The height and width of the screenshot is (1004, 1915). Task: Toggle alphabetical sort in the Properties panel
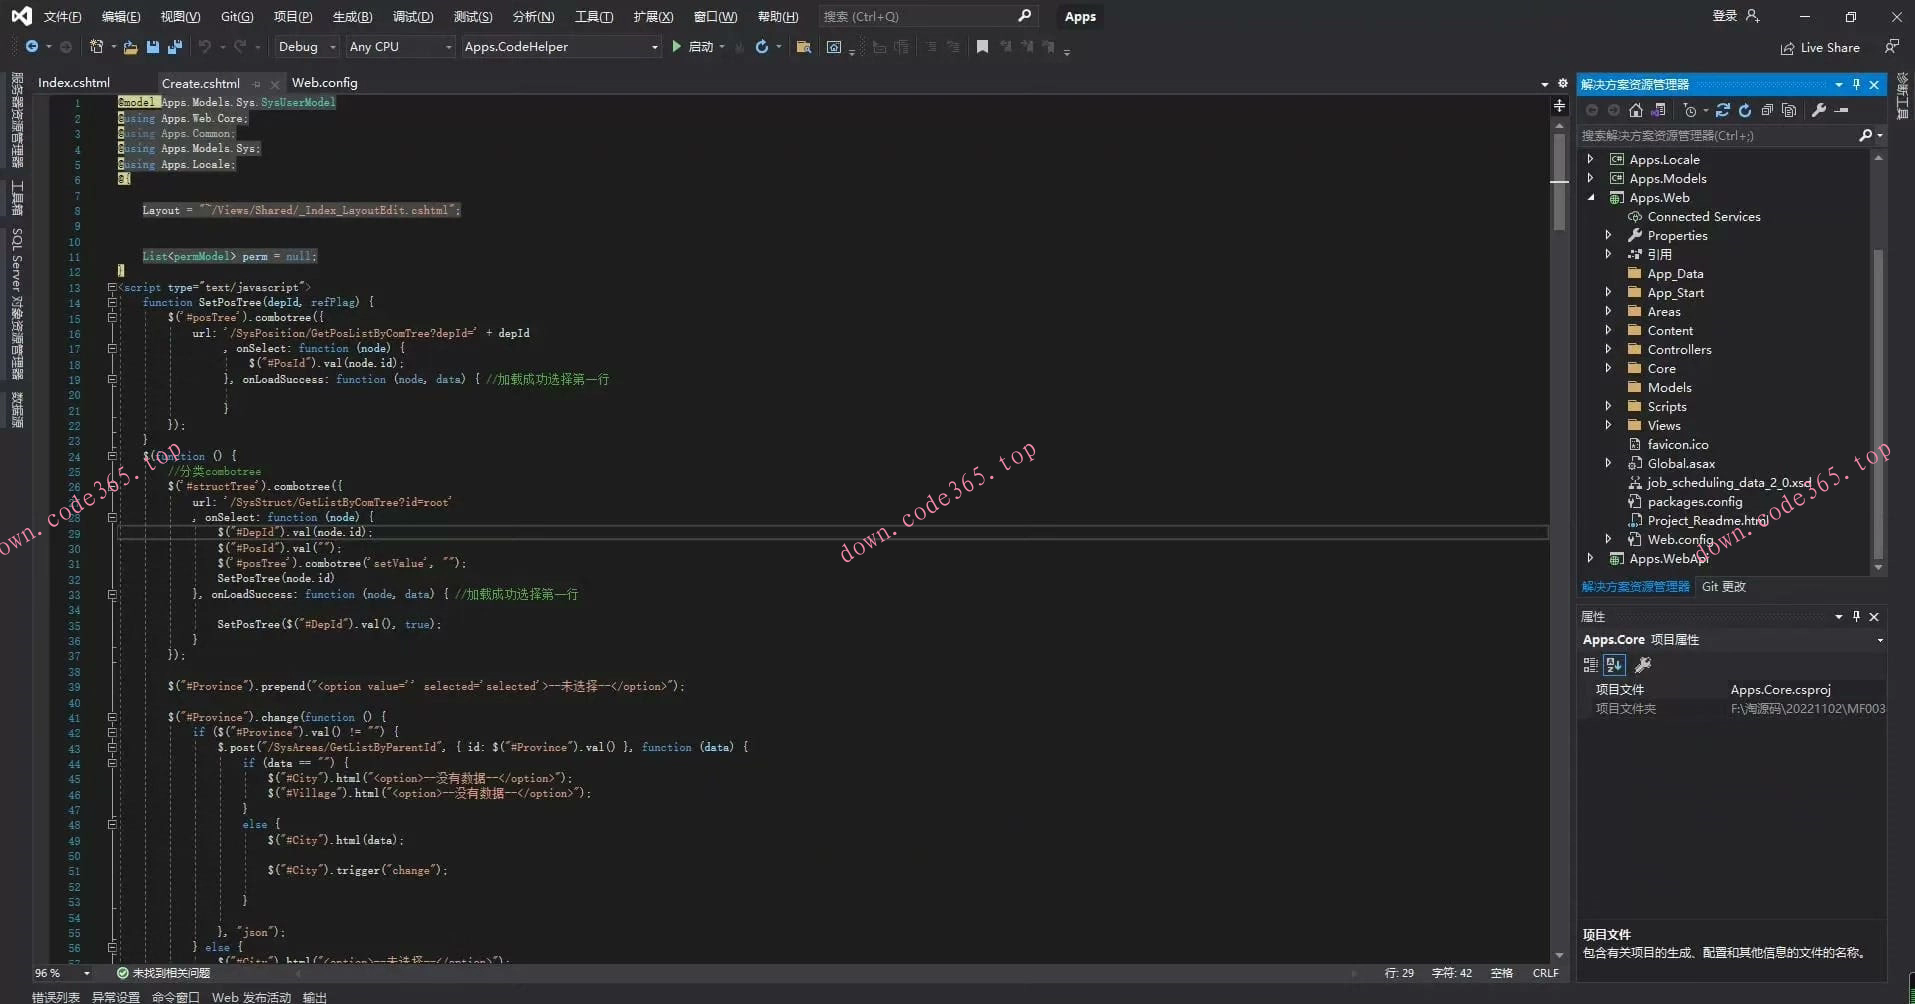coord(1614,665)
